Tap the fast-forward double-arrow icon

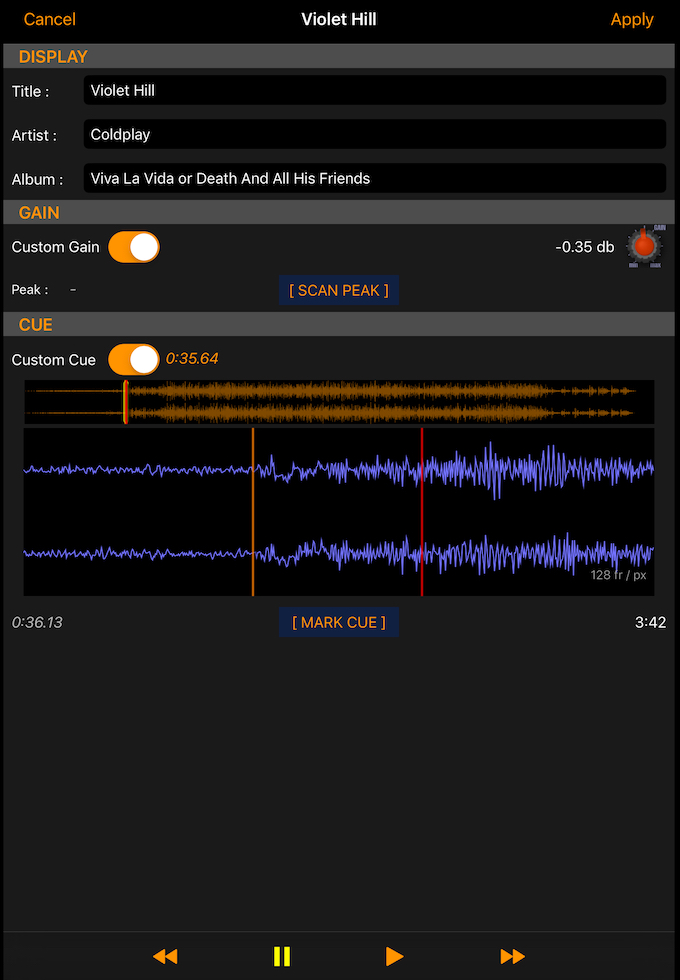coord(512,956)
